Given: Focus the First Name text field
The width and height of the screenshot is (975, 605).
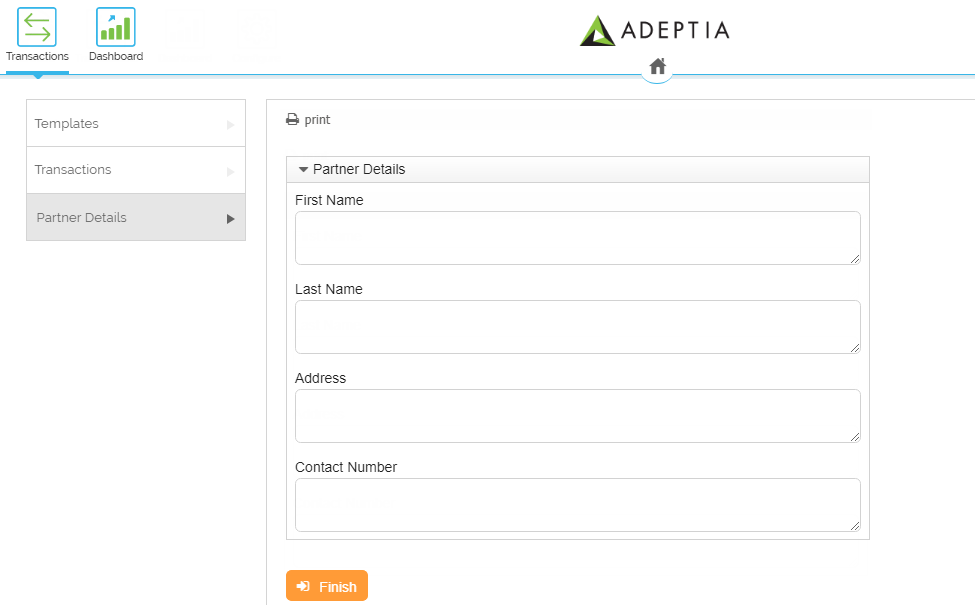Looking at the screenshot, I should pyautogui.click(x=577, y=238).
